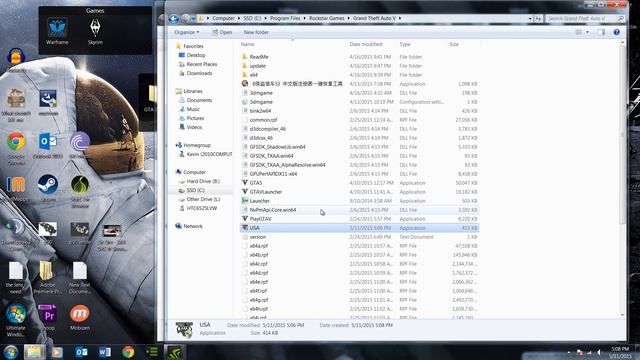Click the change your view icon
This screenshot has width=640, height=360.
(x=579, y=32)
